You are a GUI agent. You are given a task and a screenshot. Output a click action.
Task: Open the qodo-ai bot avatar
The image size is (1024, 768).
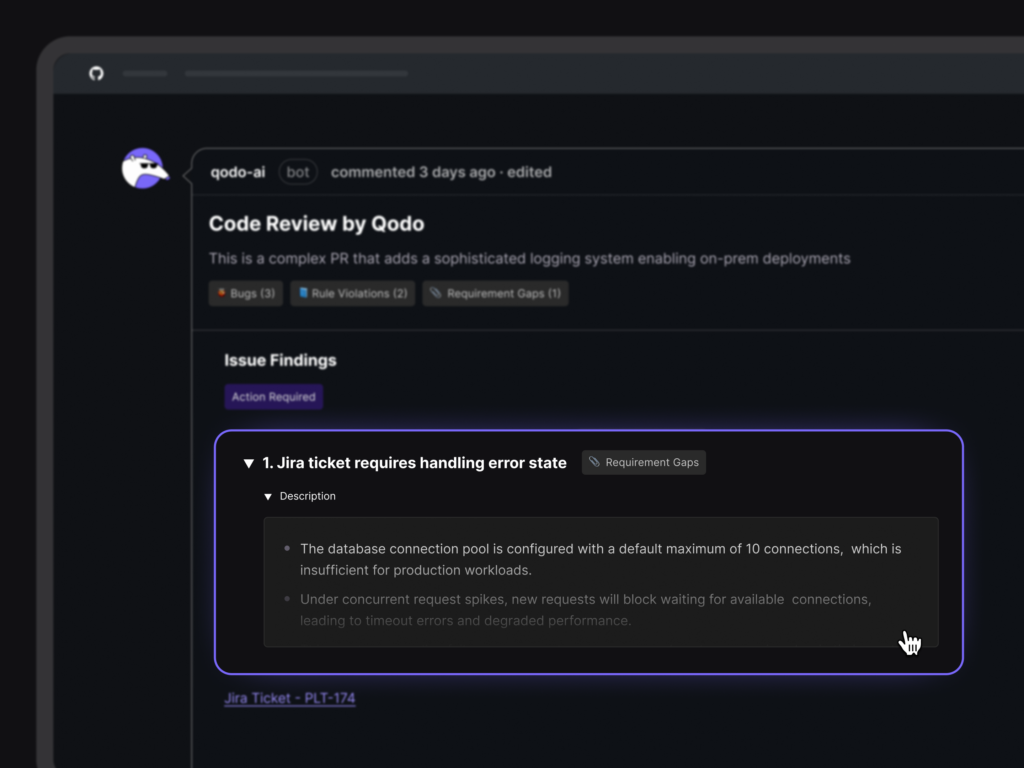pyautogui.click(x=143, y=168)
